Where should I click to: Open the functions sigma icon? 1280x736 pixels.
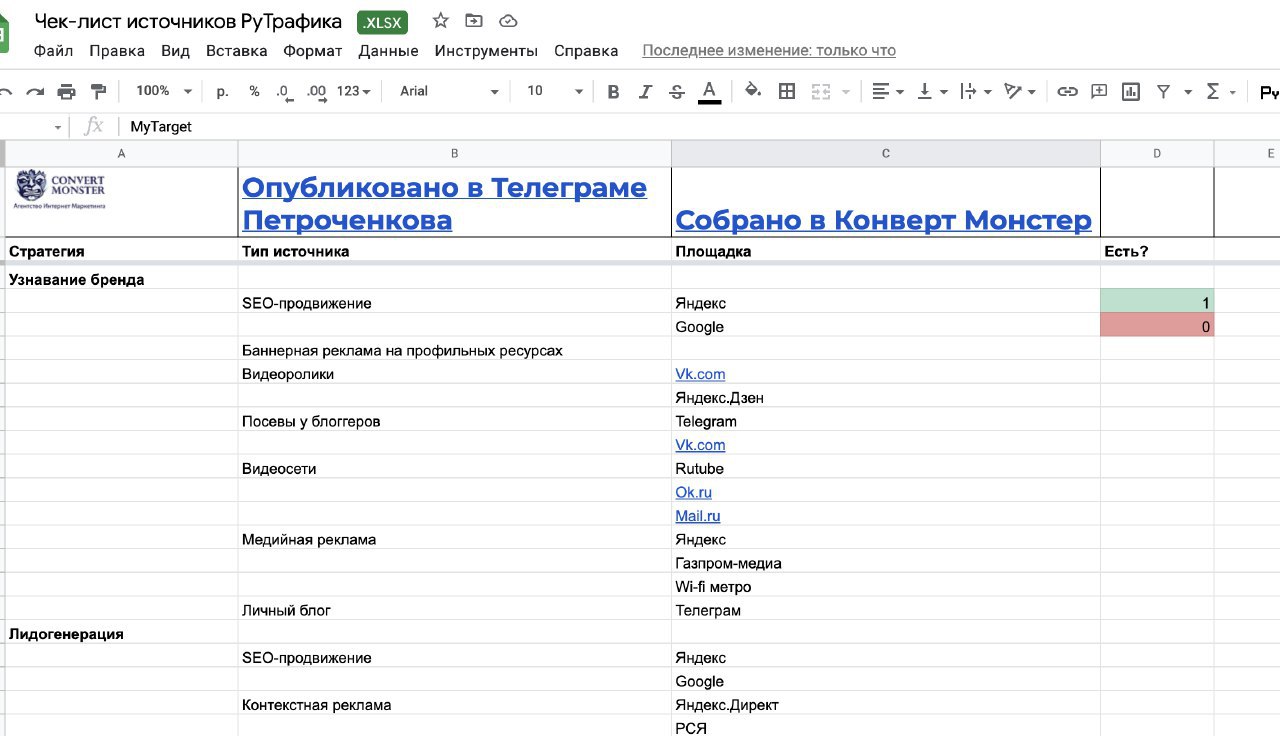point(1213,92)
